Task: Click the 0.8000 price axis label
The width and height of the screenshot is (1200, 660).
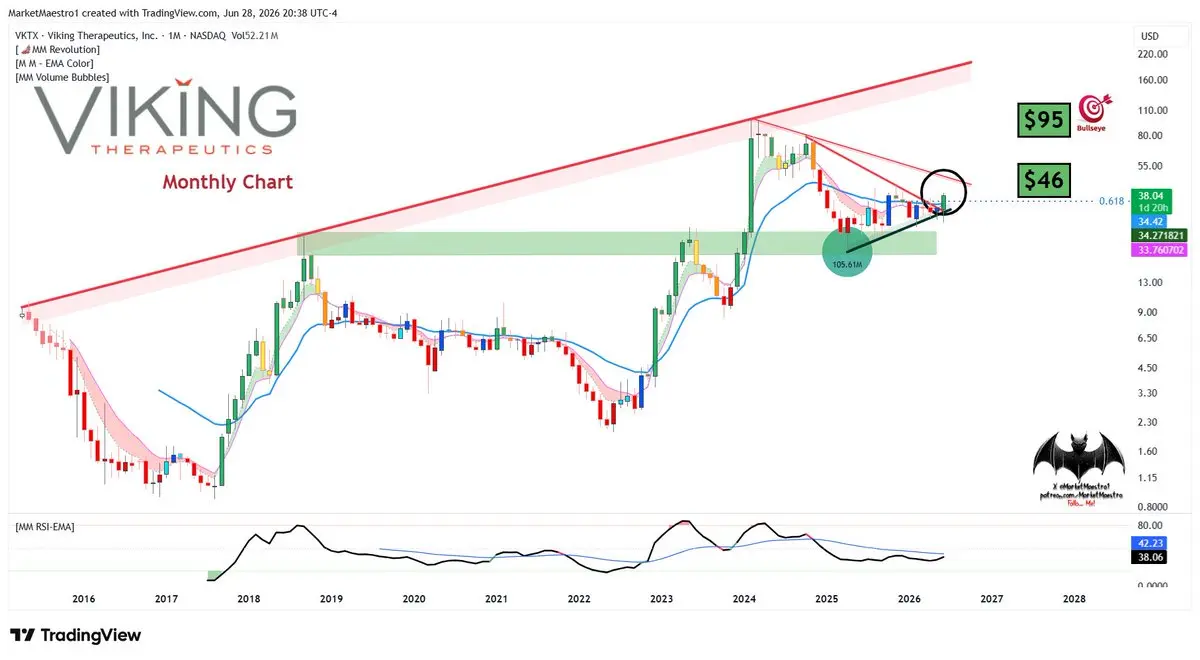Action: pyautogui.click(x=1153, y=508)
